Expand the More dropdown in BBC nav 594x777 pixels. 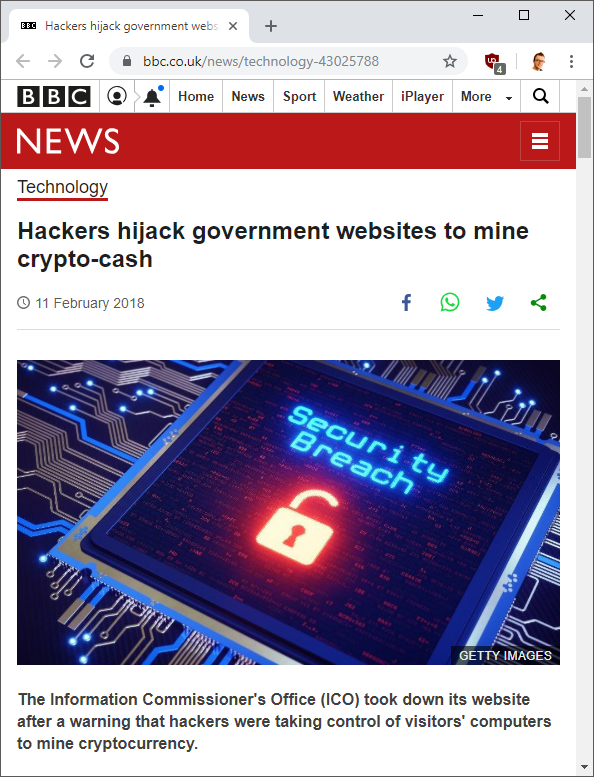pyautogui.click(x=486, y=96)
